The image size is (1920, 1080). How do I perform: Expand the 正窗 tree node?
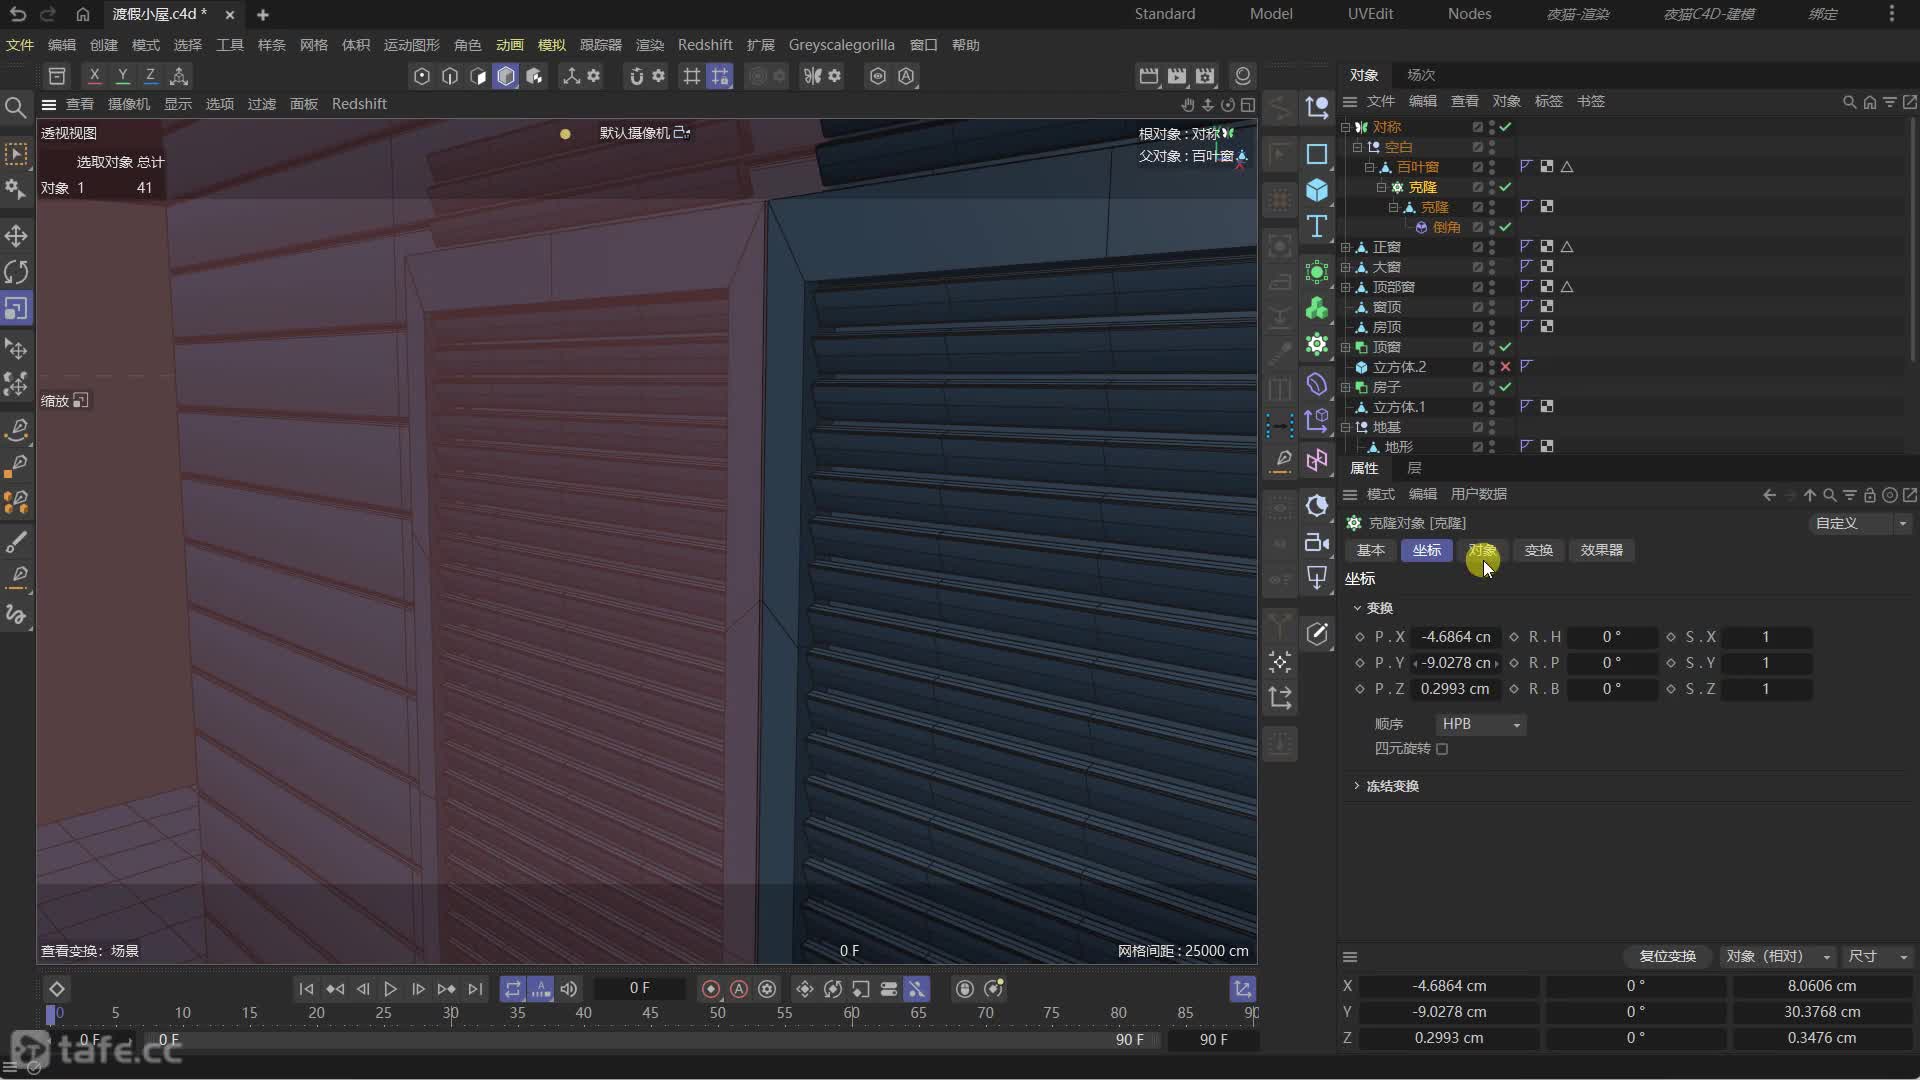pyautogui.click(x=1345, y=247)
